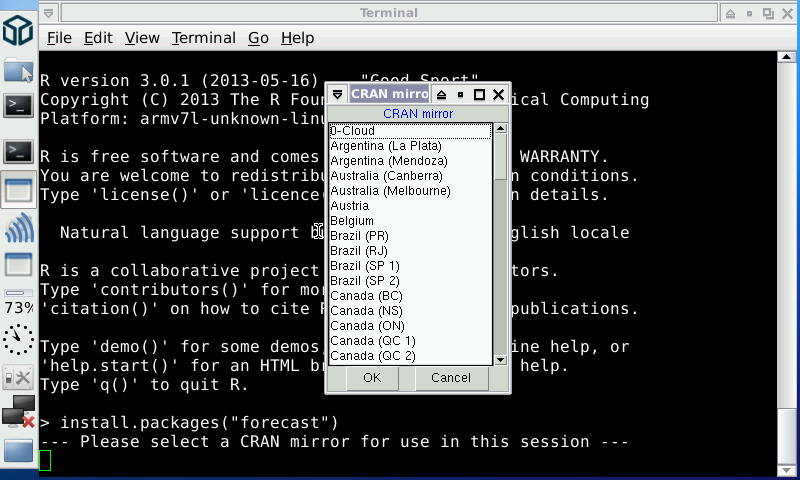This screenshot has height=480, width=800.
Task: Select the 0-Cloud mirror
Action: click(x=410, y=131)
